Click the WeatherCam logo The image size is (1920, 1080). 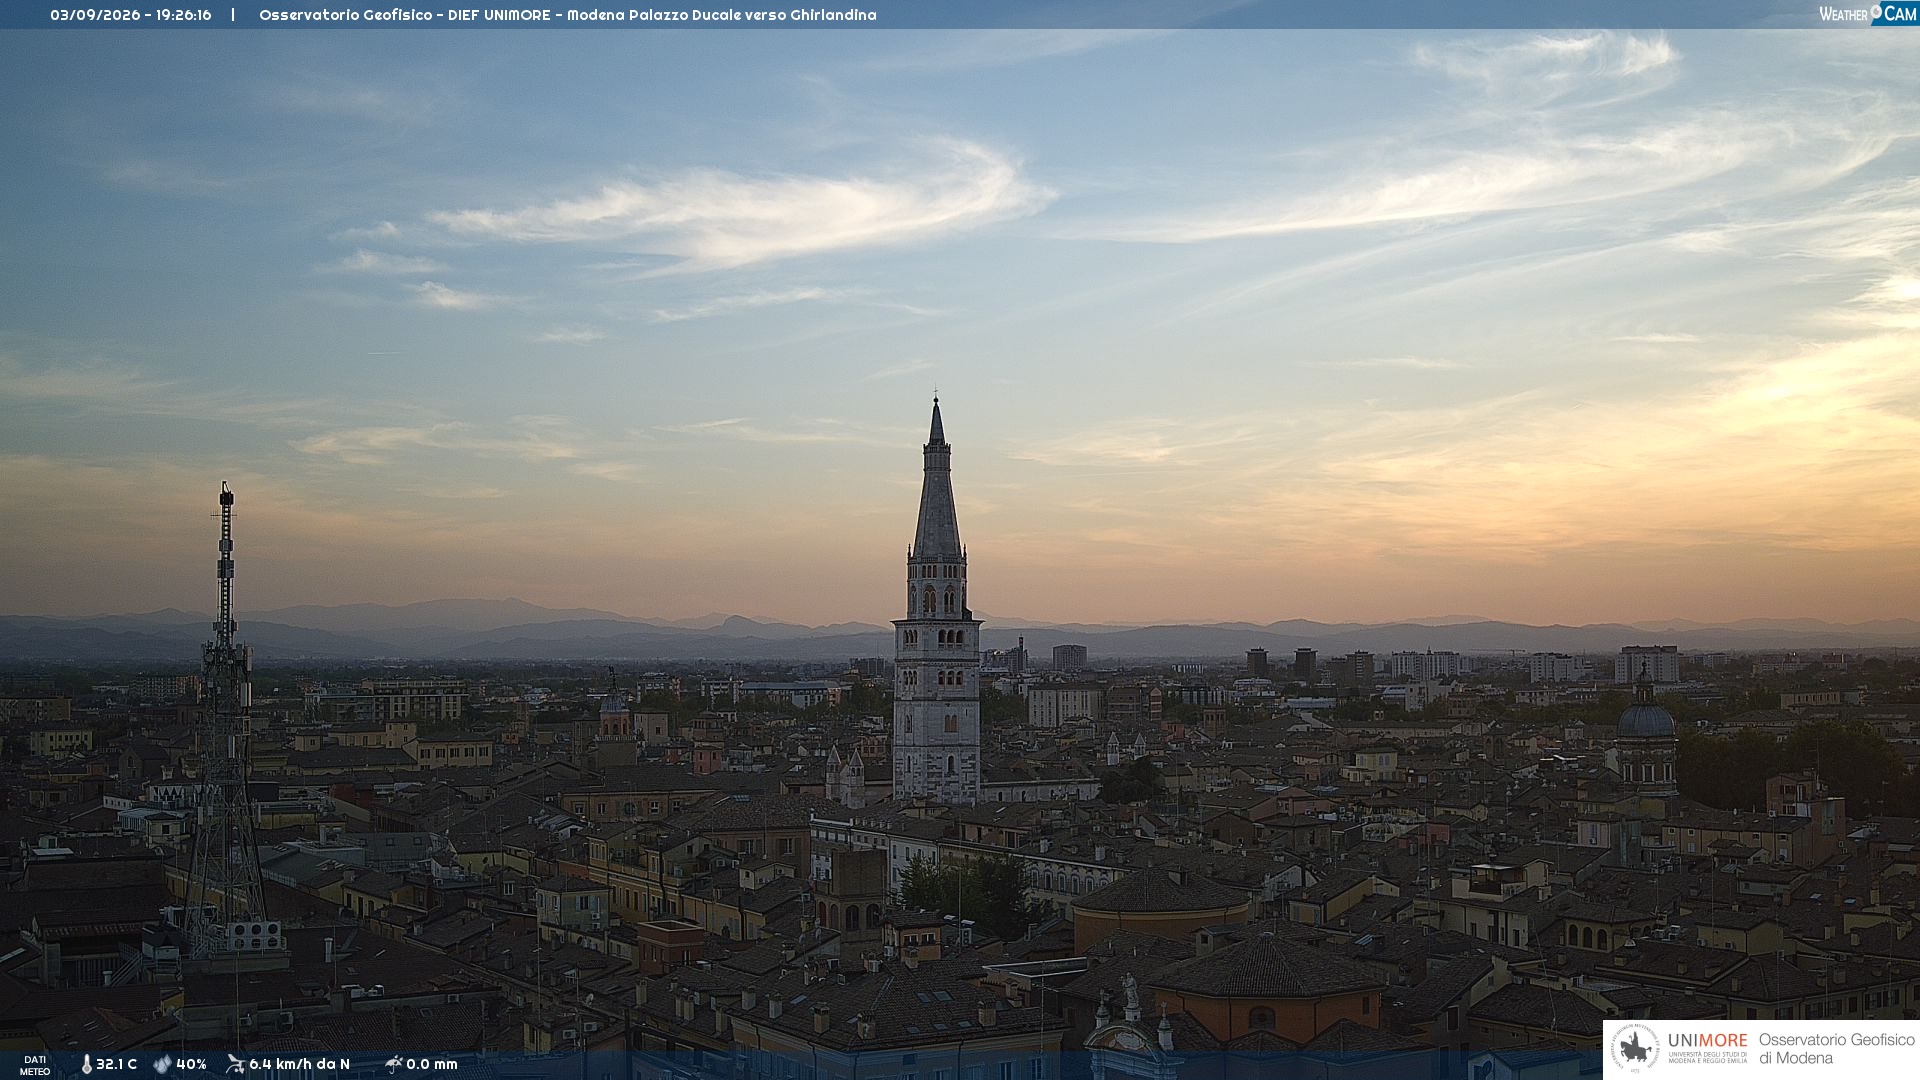1868,14
